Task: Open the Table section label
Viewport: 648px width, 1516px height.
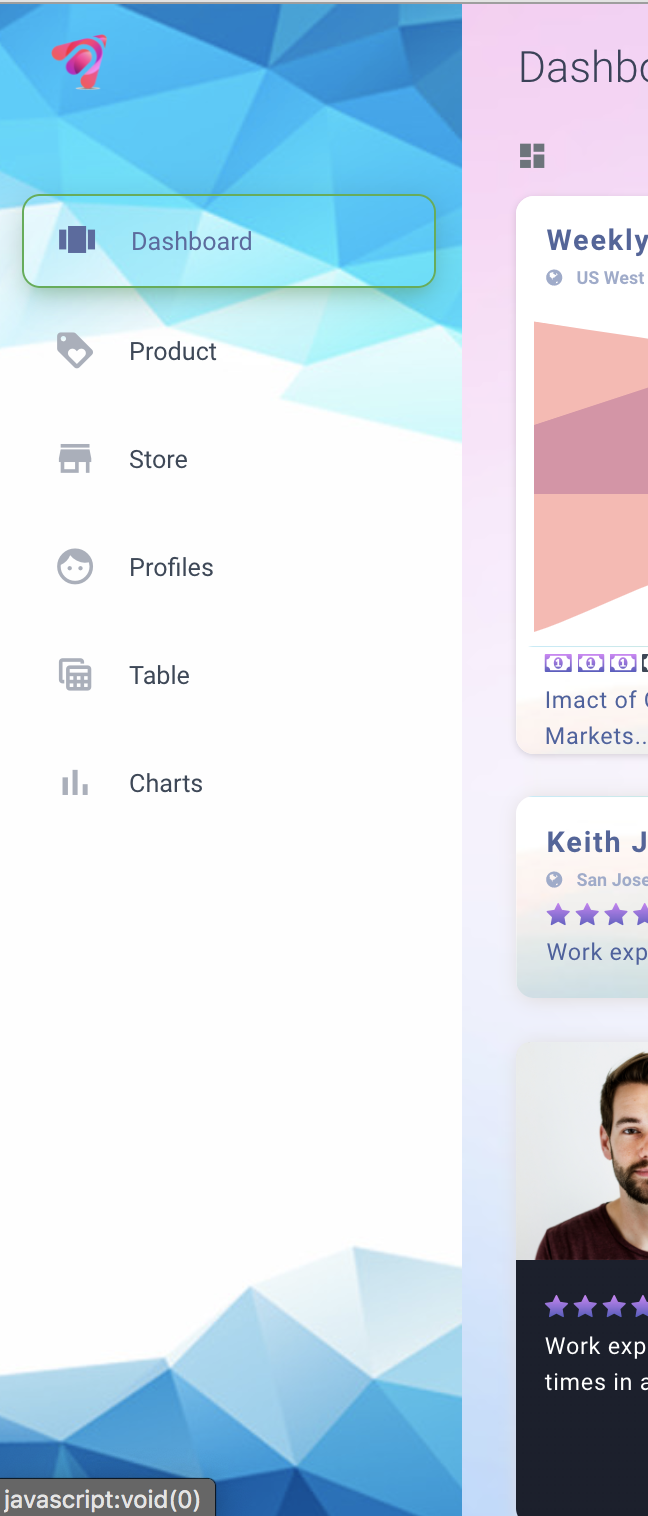Action: tap(159, 675)
